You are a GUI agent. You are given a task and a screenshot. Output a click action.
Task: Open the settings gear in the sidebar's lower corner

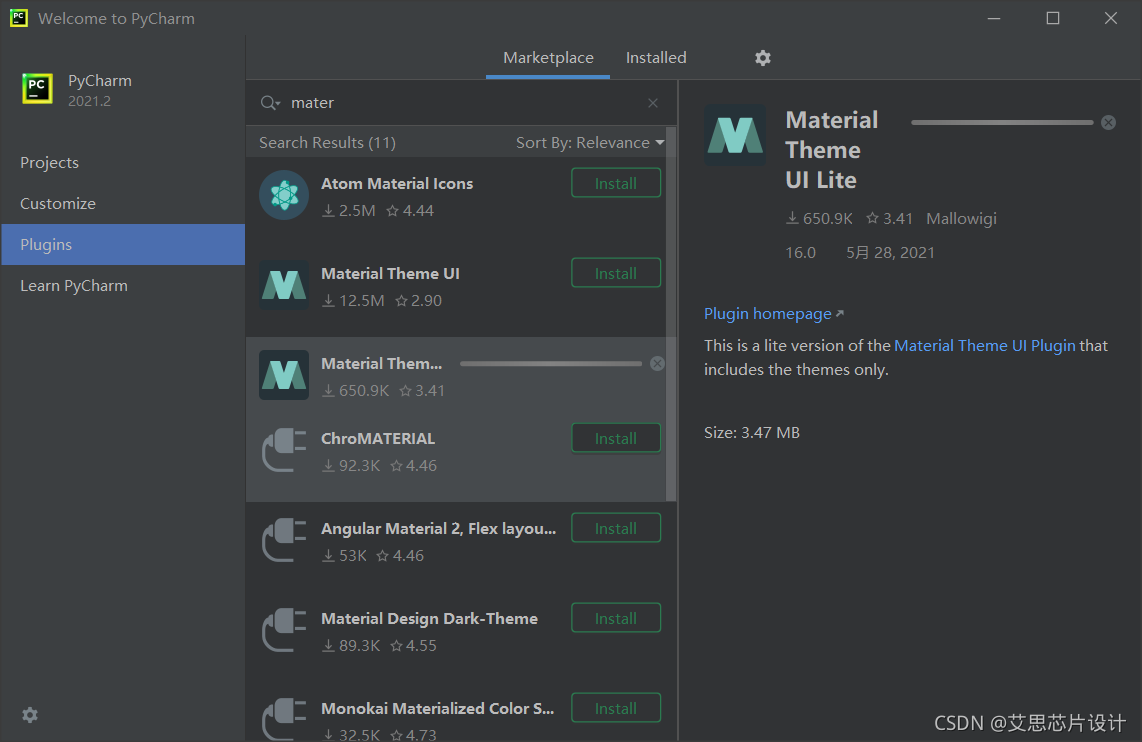click(x=30, y=715)
